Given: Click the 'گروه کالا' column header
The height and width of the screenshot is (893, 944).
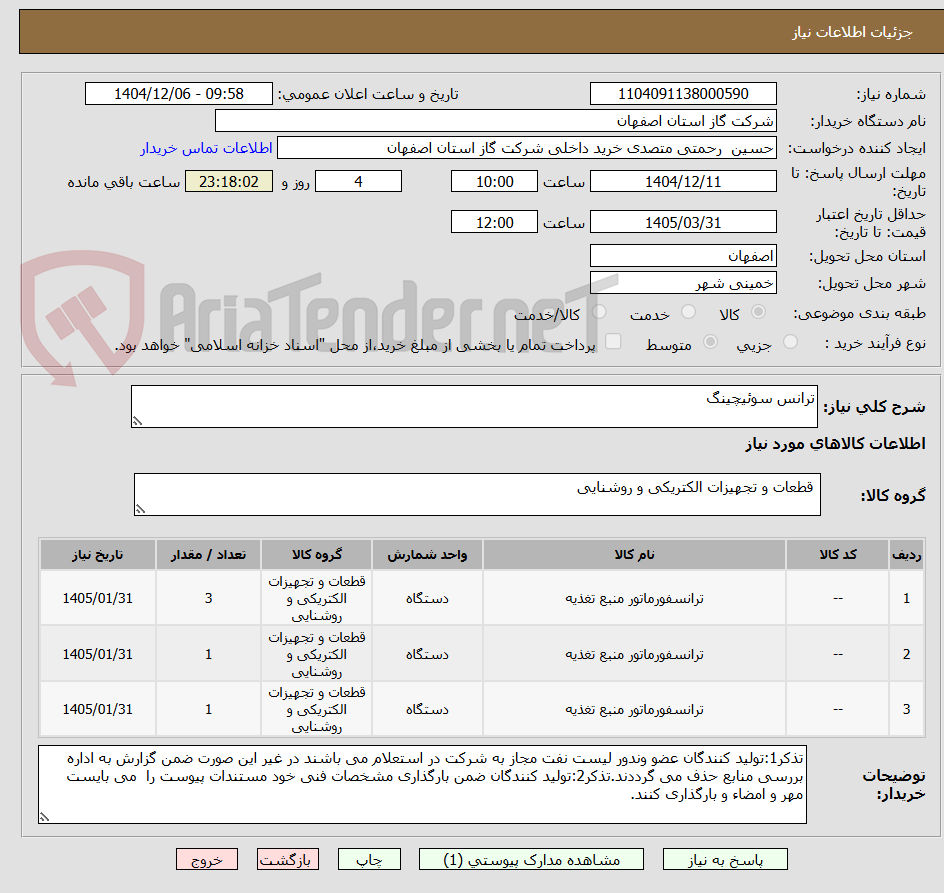Looking at the screenshot, I should click(317, 555).
